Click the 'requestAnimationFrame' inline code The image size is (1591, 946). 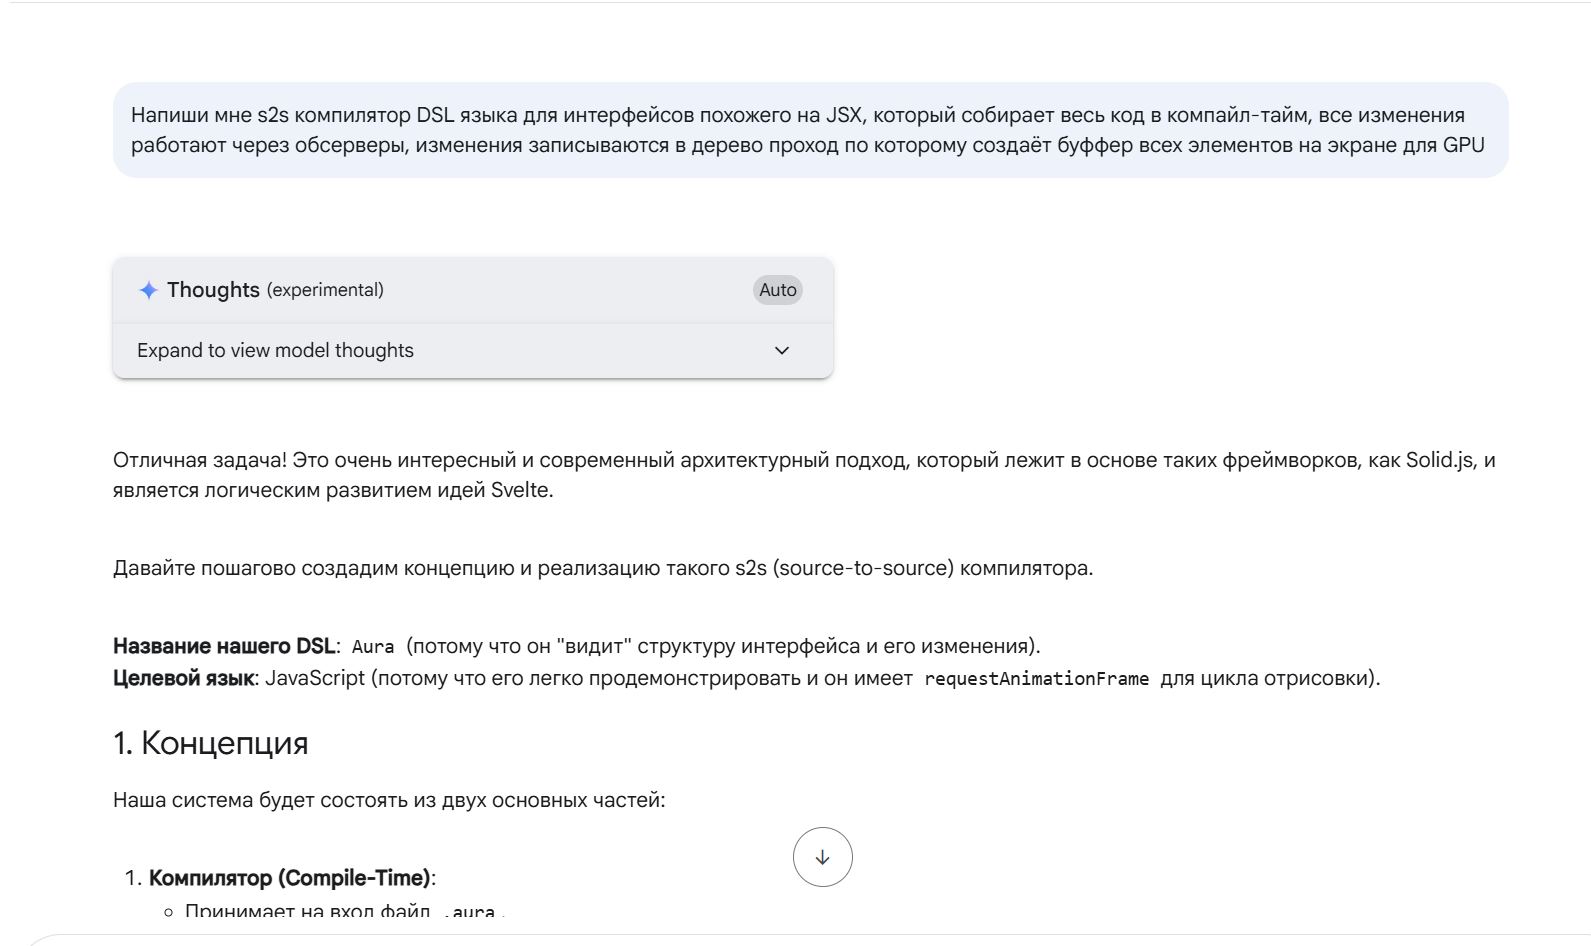(x=1036, y=679)
